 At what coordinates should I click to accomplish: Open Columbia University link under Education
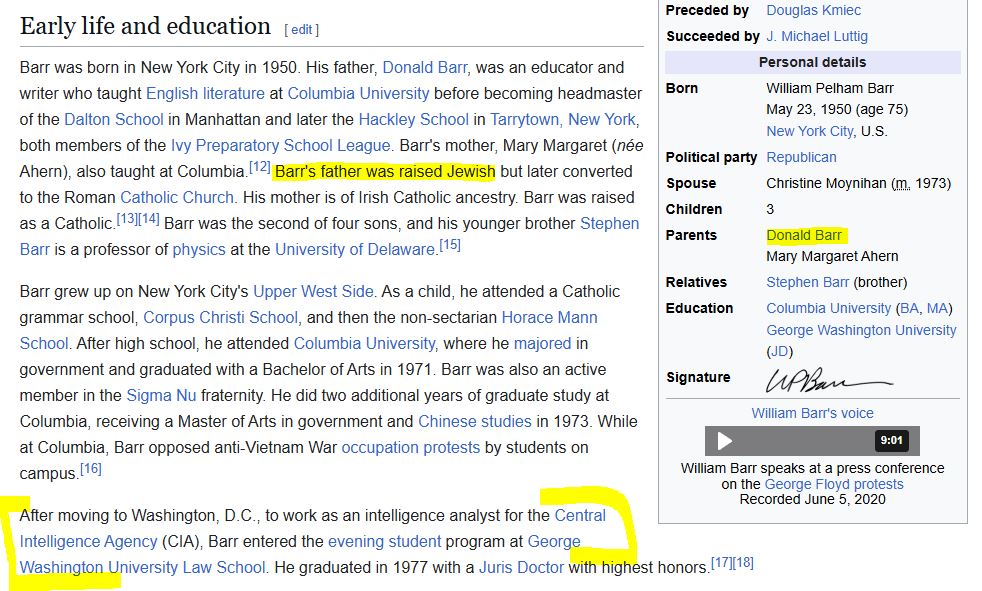coord(829,309)
